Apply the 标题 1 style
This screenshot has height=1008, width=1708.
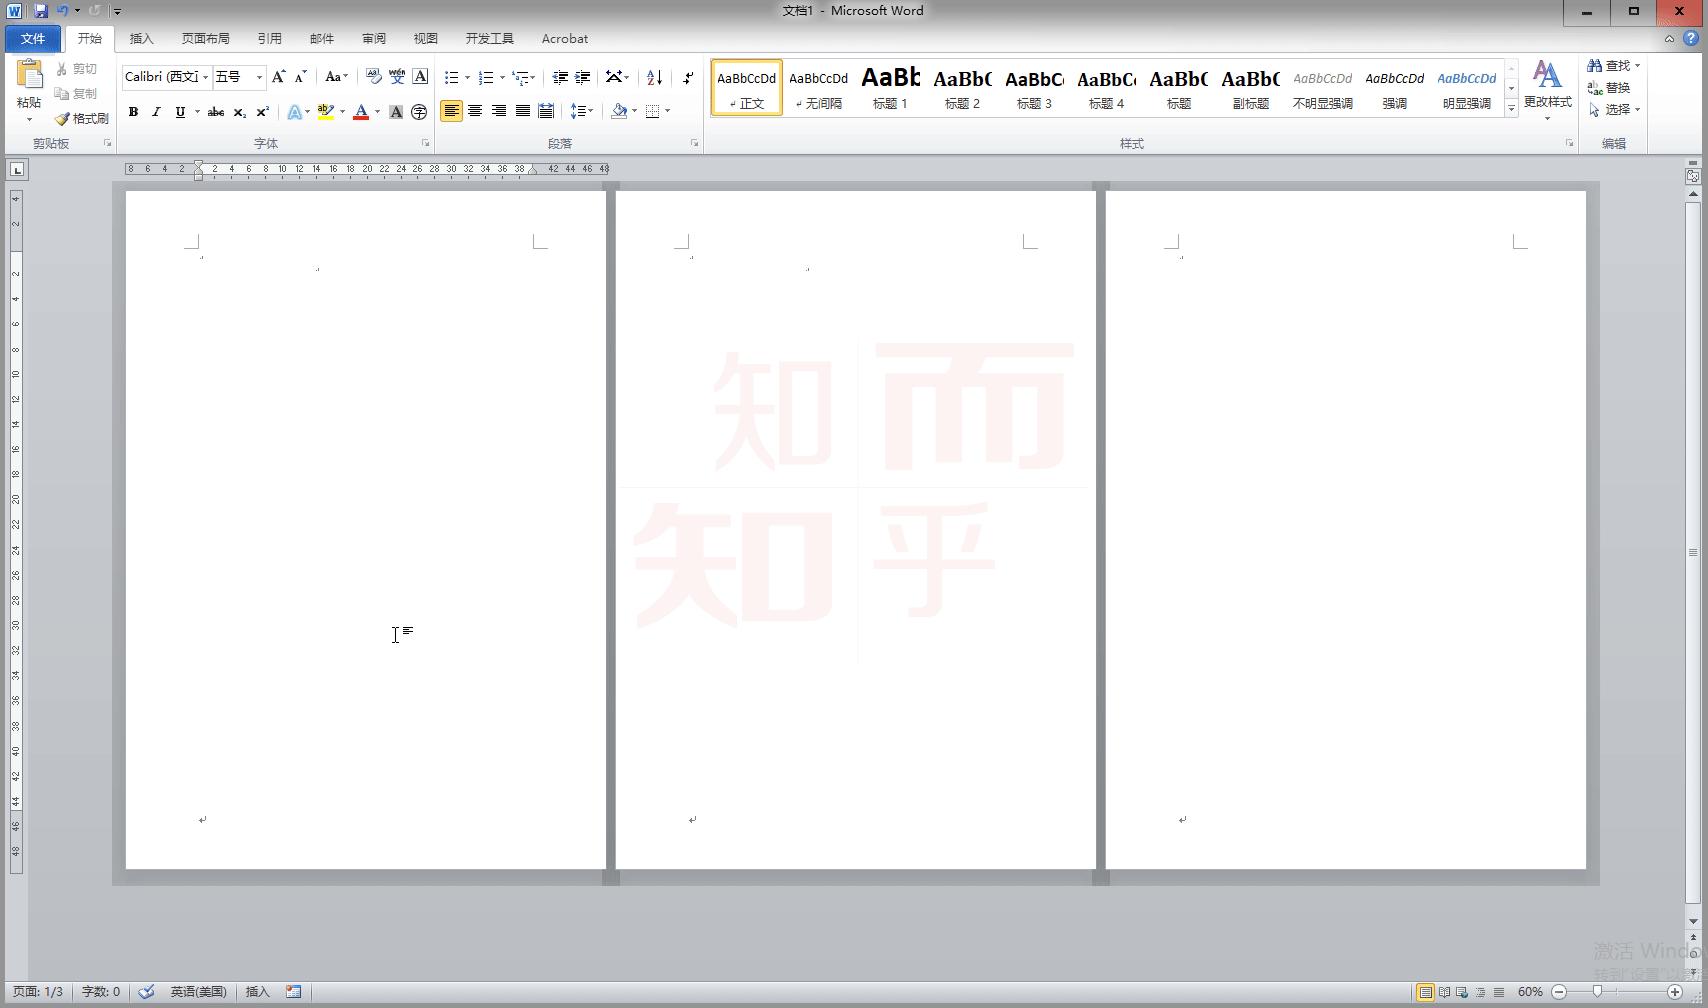889,88
